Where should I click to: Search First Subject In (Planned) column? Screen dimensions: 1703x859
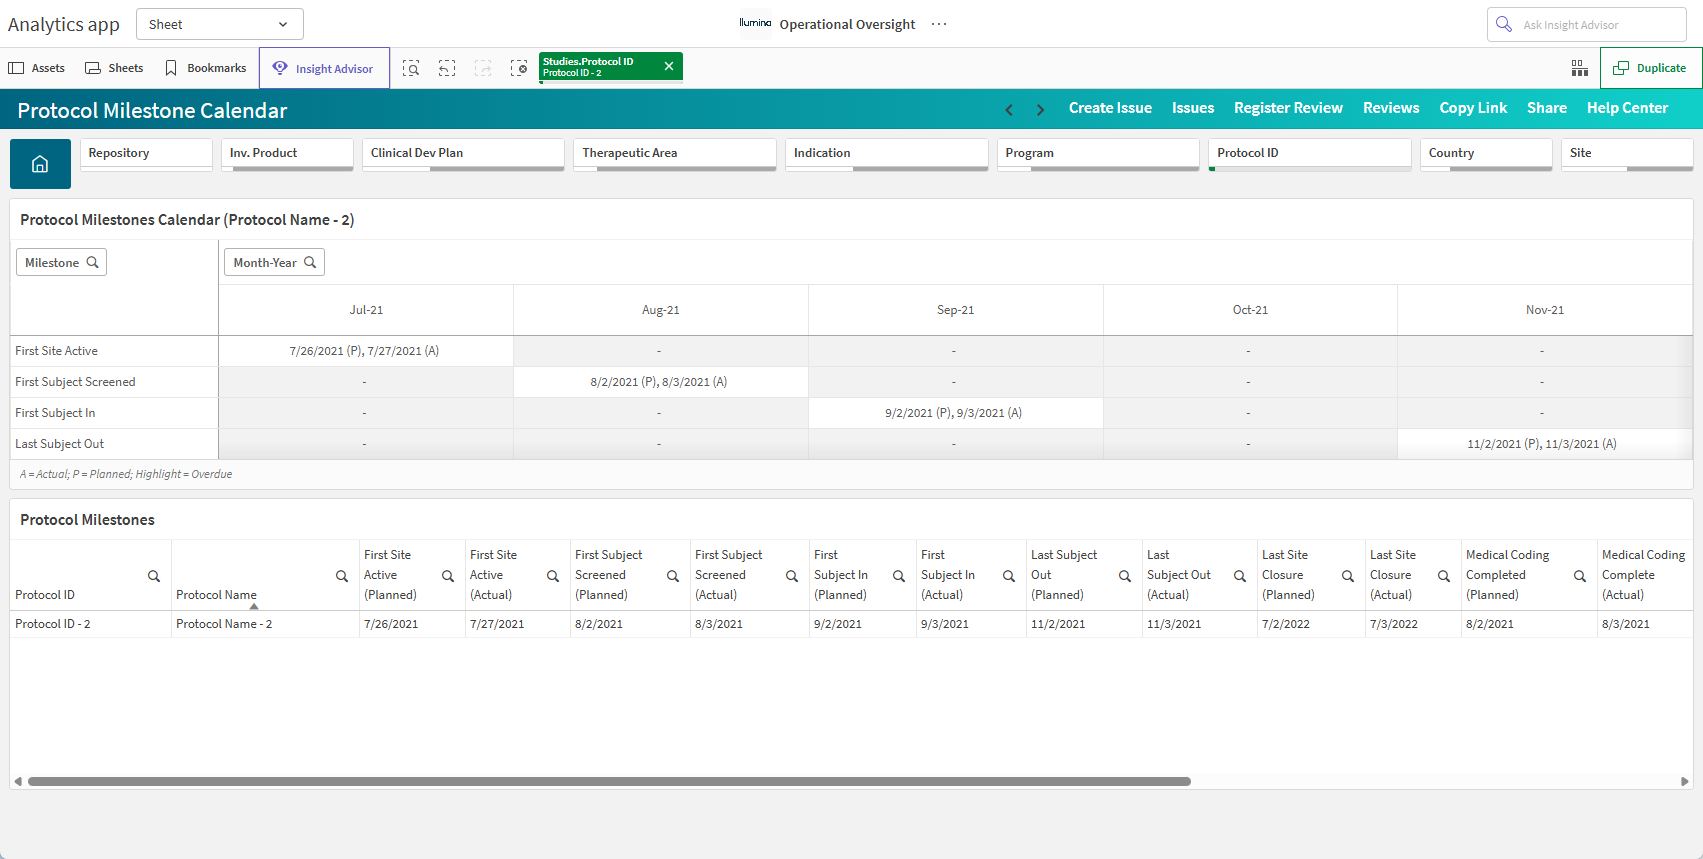[899, 576]
